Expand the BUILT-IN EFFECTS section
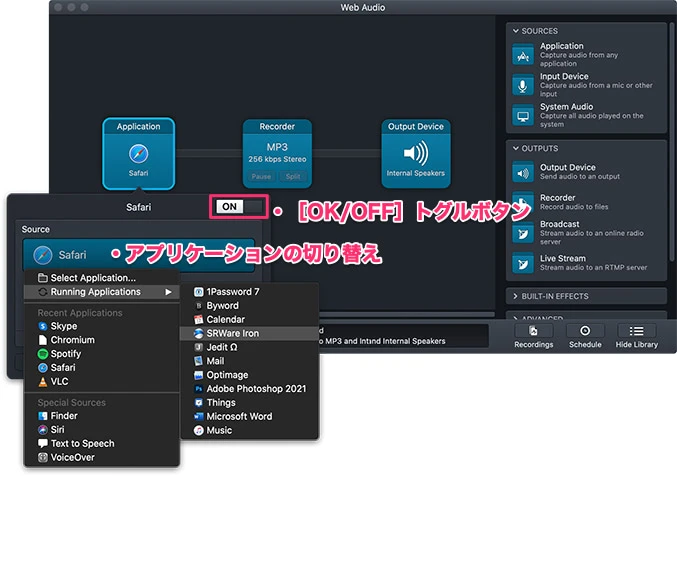The width and height of the screenshot is (677, 576). 551,296
